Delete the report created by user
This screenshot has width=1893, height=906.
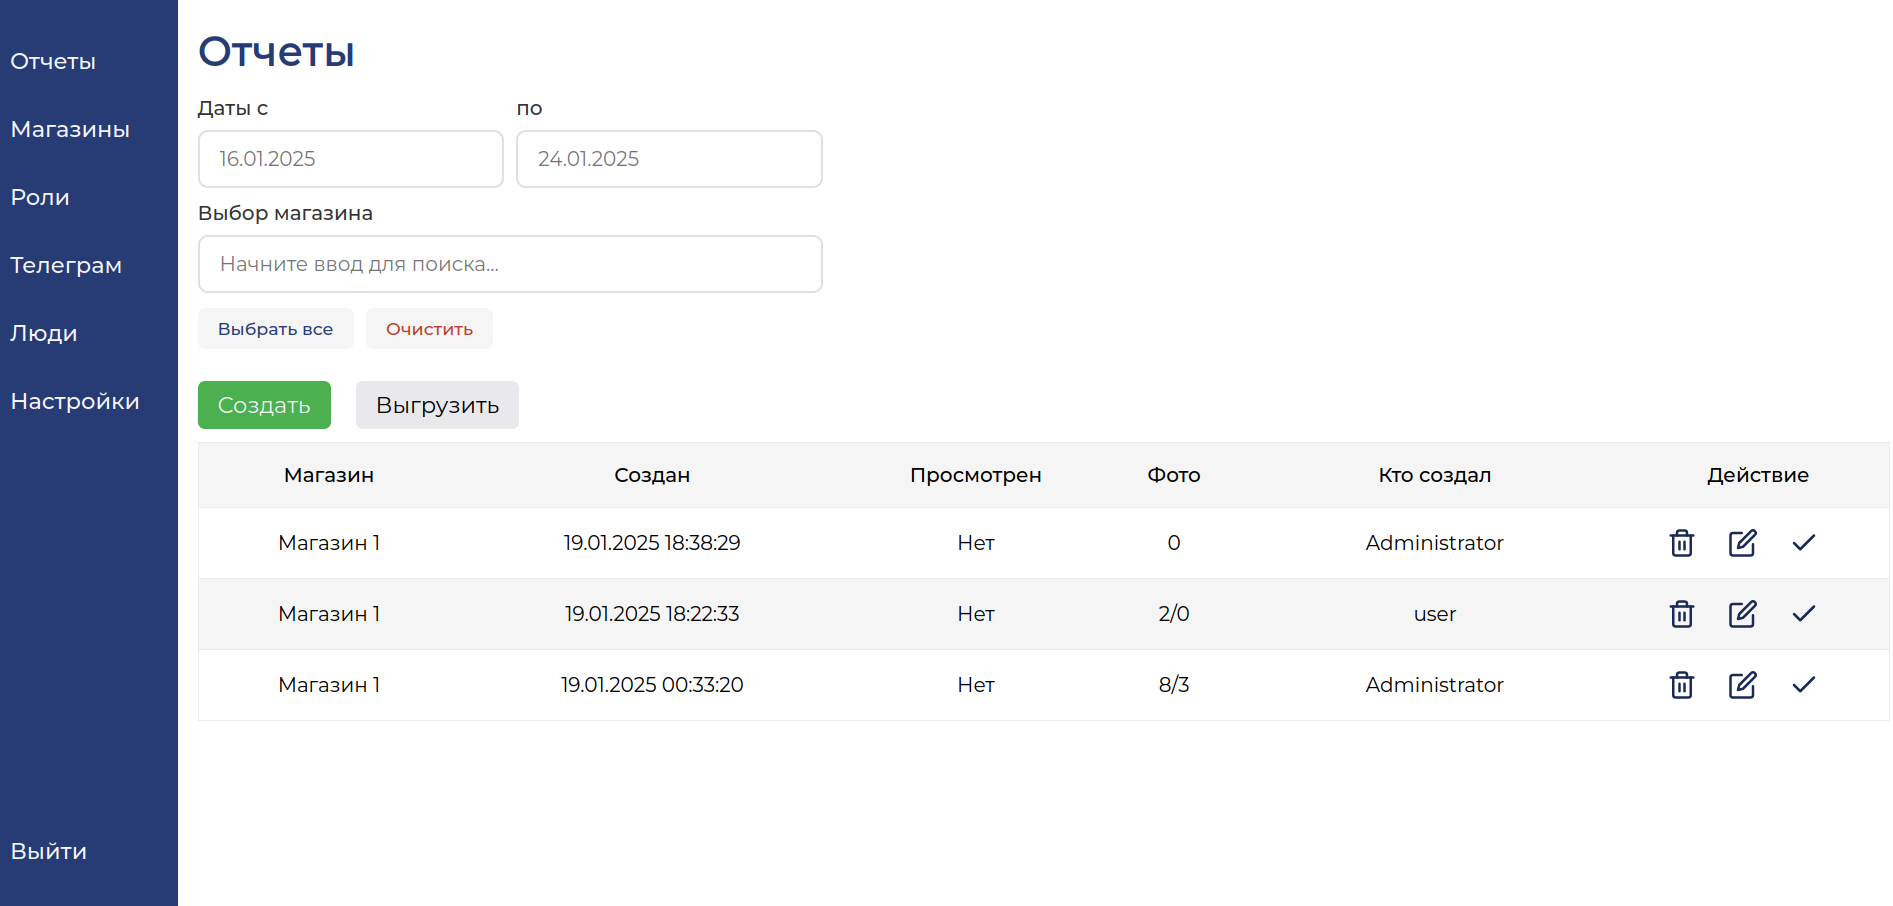[x=1682, y=614]
